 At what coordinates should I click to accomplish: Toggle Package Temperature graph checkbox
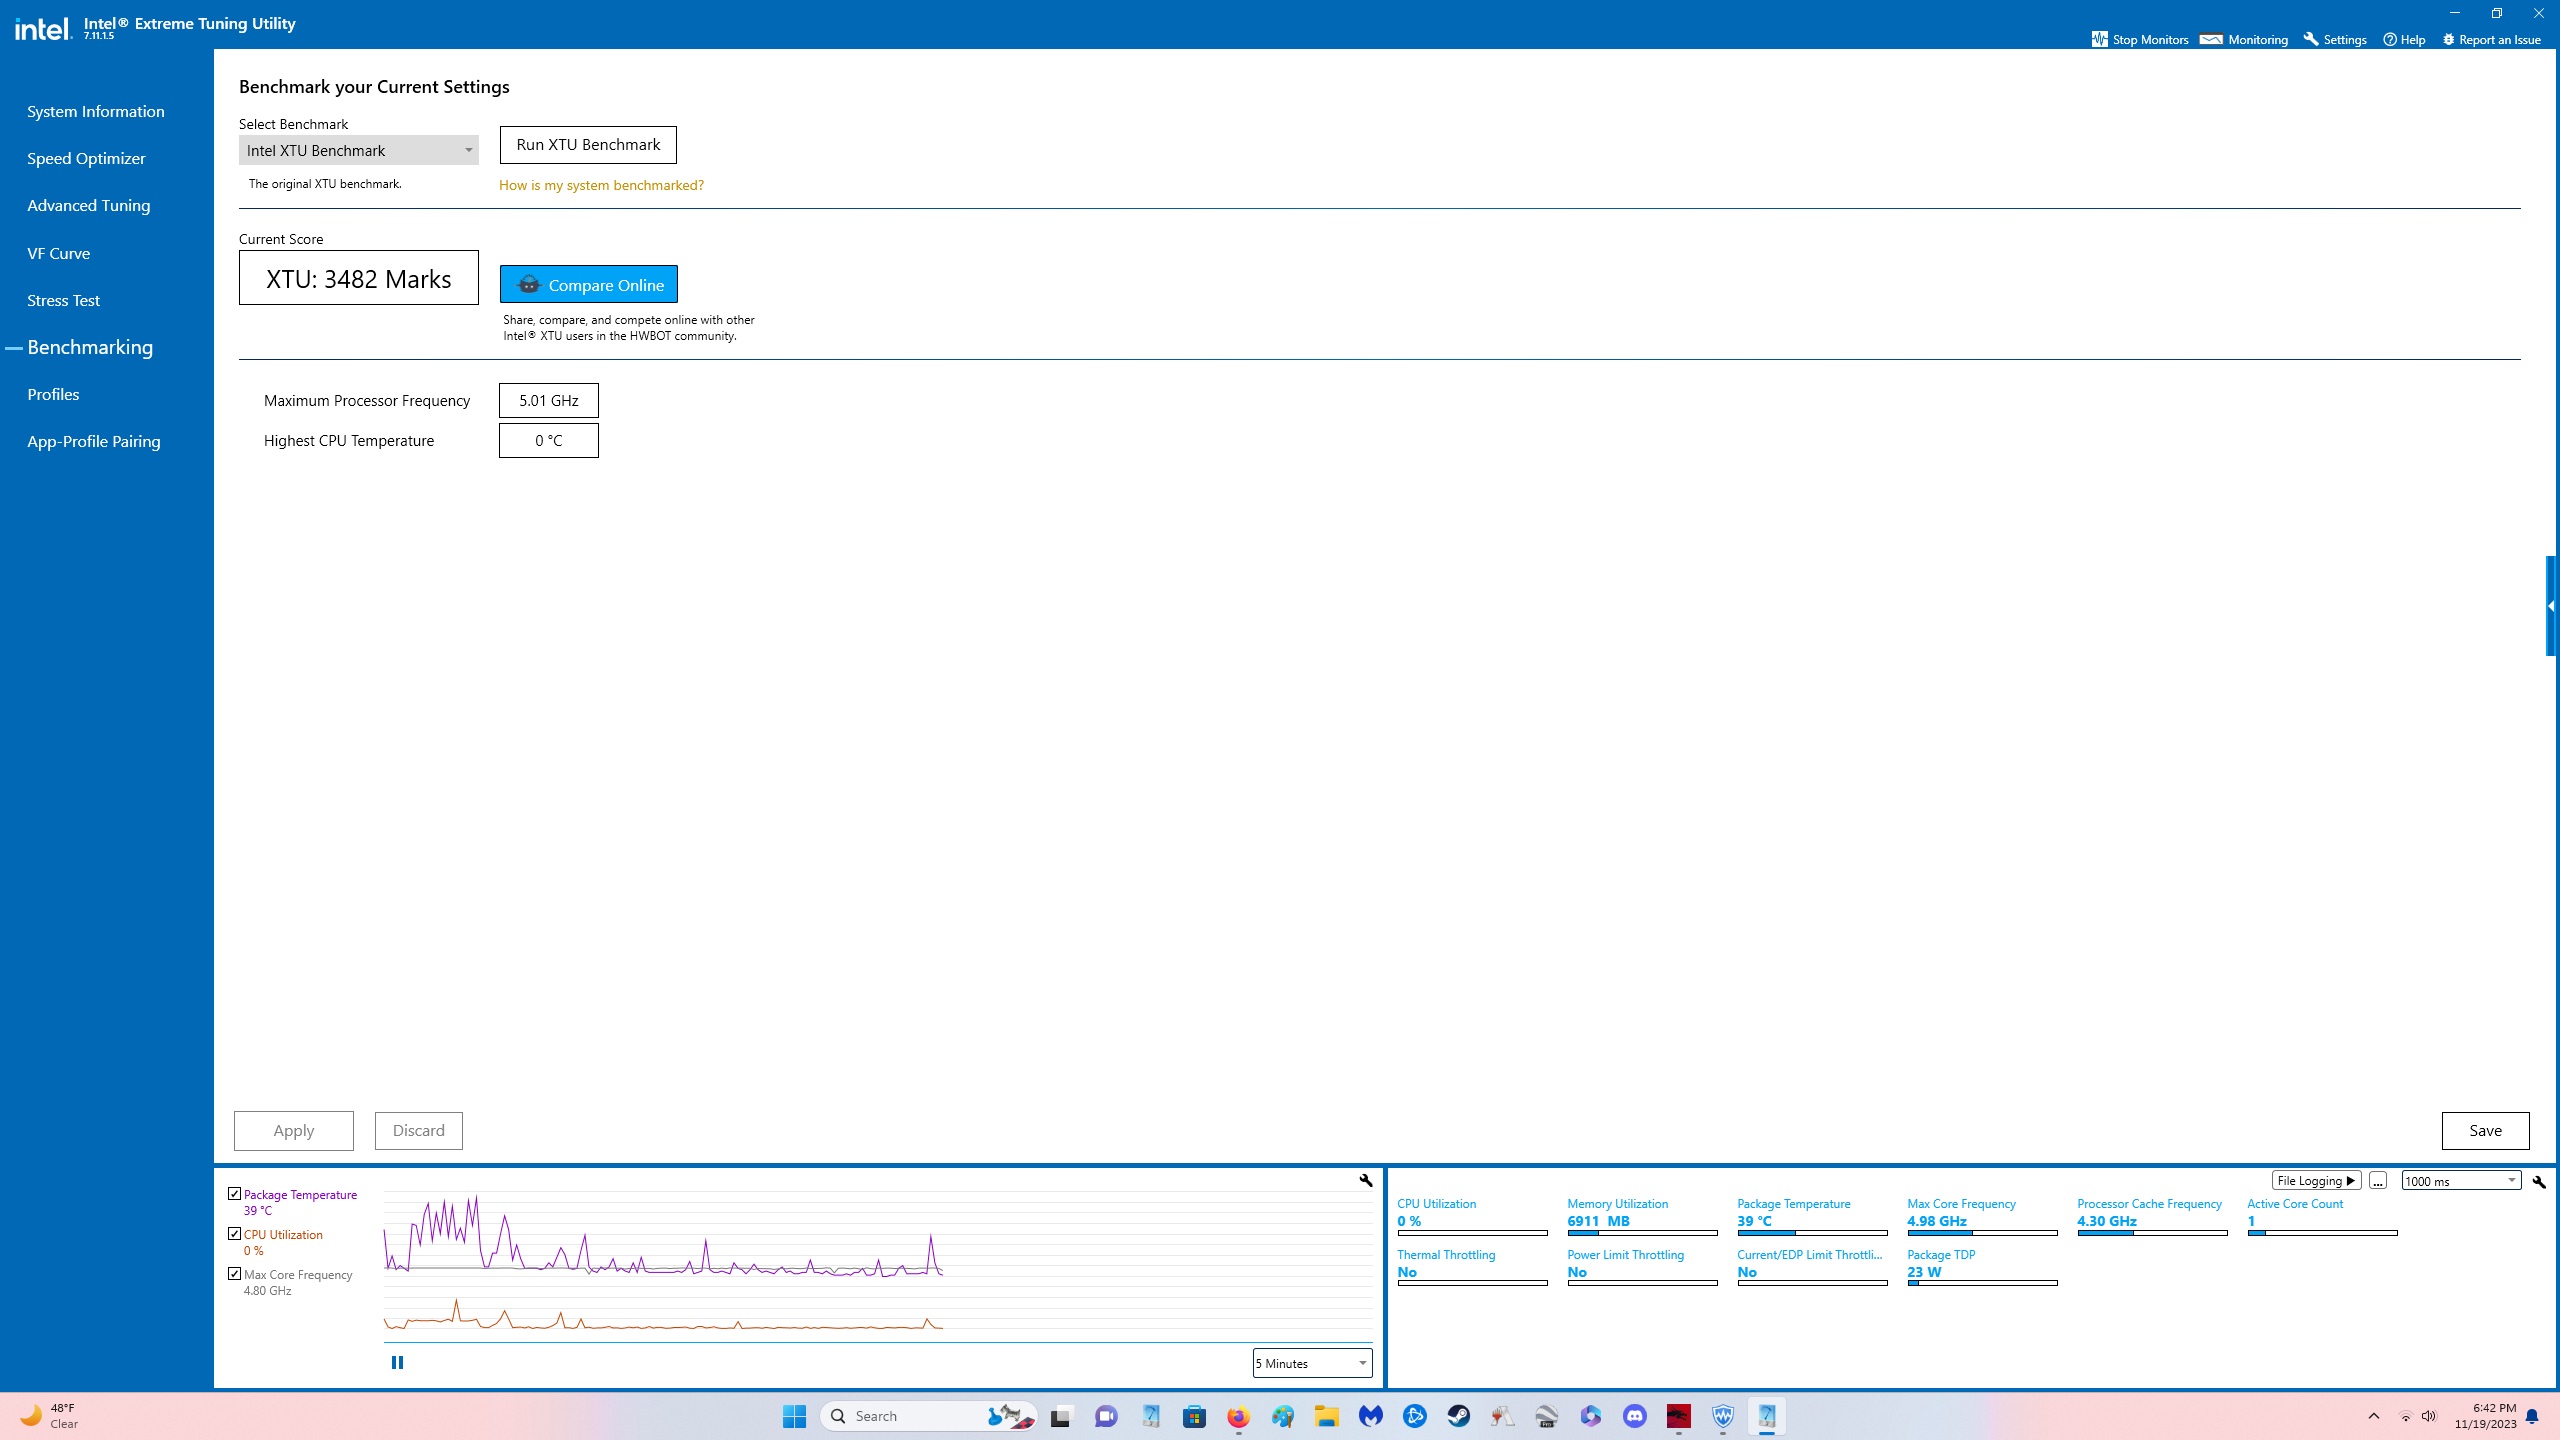(234, 1194)
